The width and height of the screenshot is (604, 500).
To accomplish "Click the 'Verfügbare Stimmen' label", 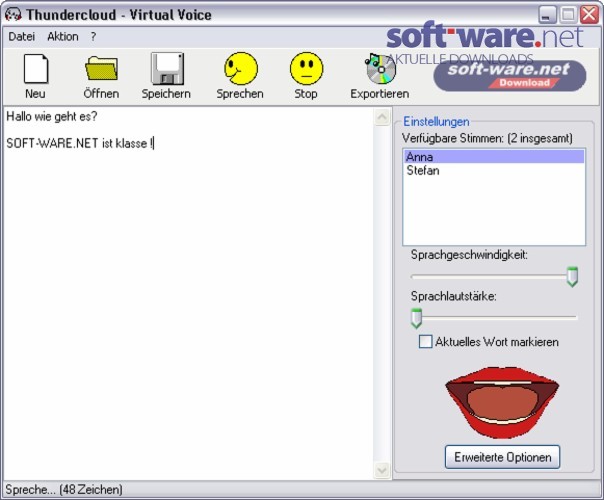I will (487, 138).
